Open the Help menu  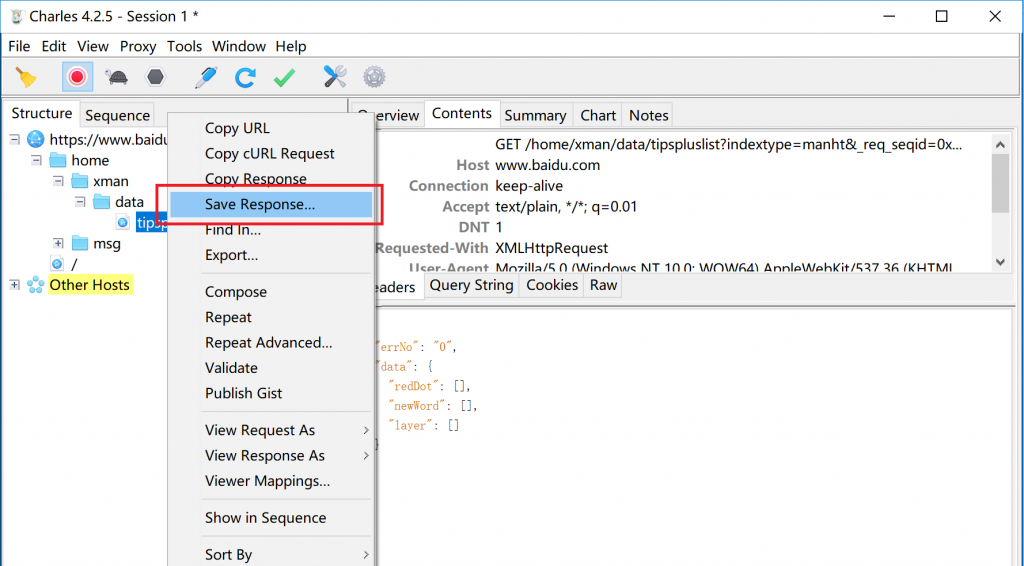click(291, 46)
